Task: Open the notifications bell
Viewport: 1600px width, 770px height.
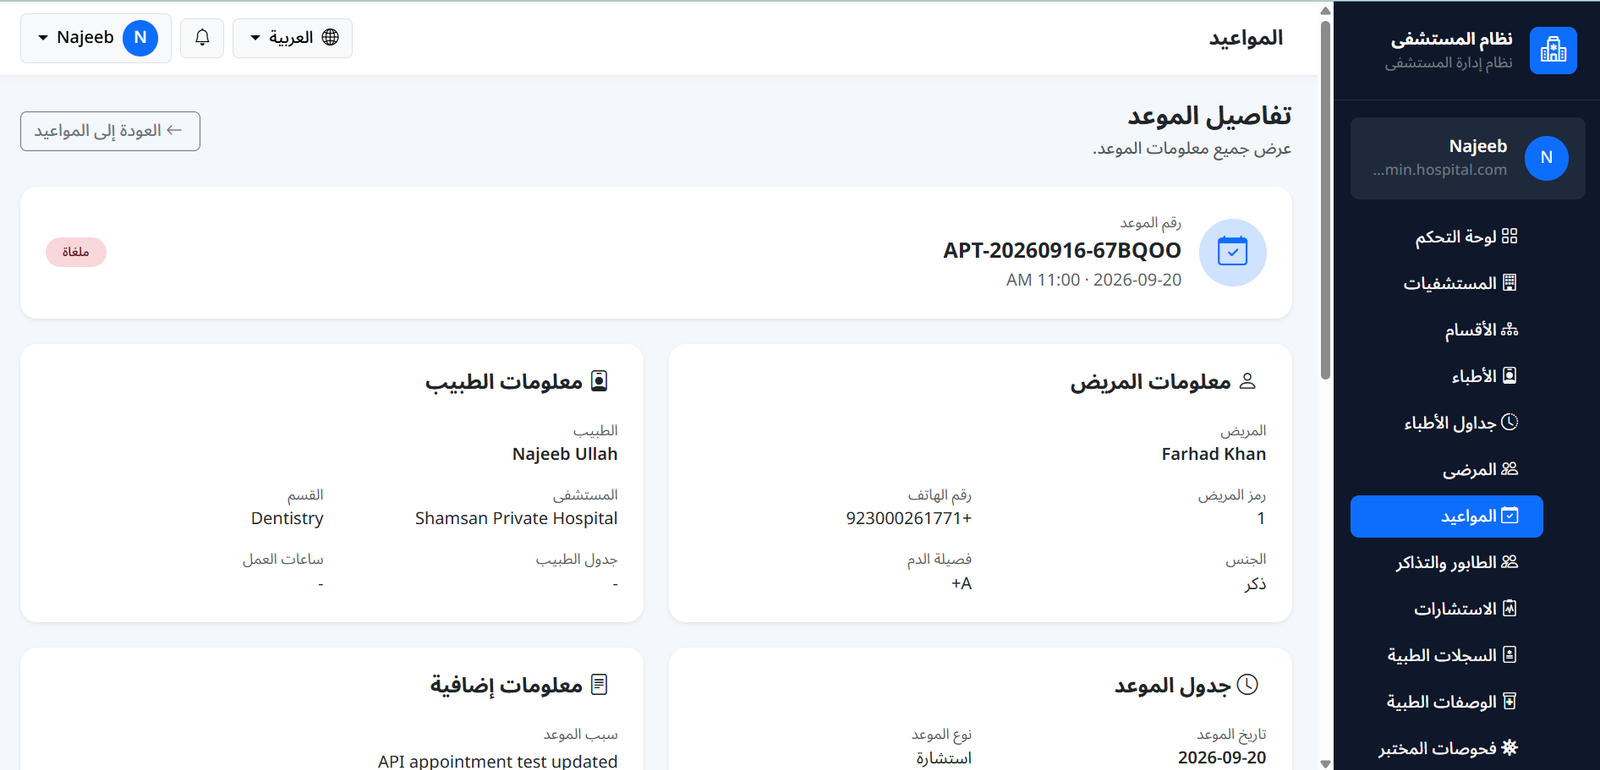Action: pos(202,38)
